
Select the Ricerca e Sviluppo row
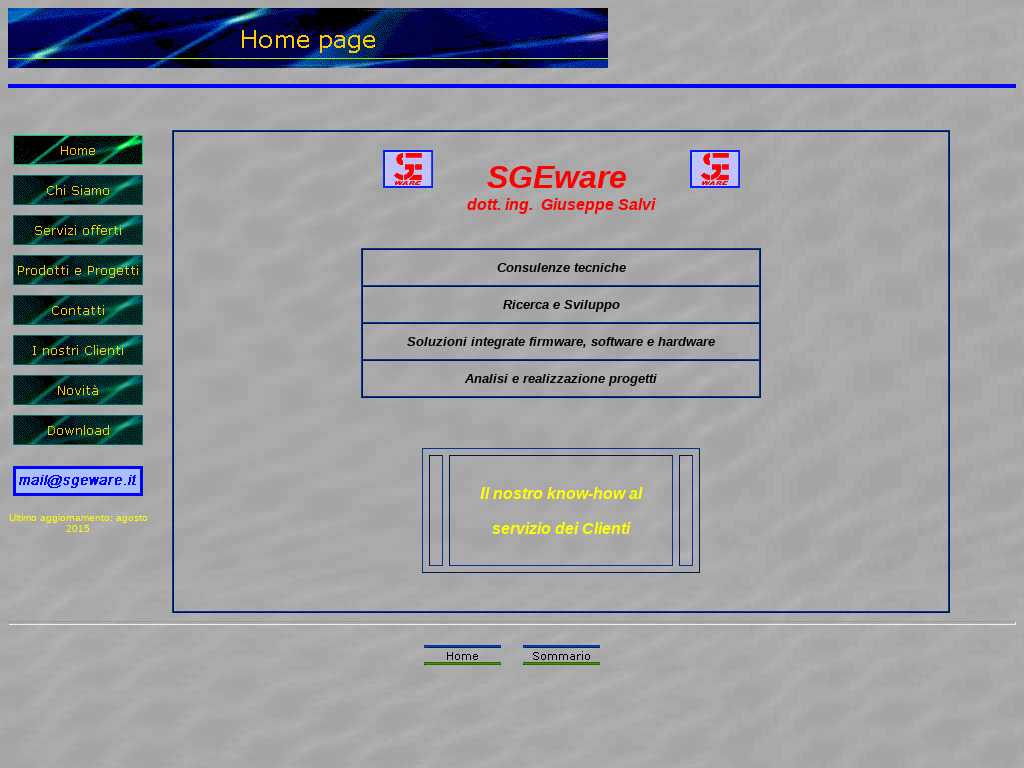pyautogui.click(x=561, y=305)
